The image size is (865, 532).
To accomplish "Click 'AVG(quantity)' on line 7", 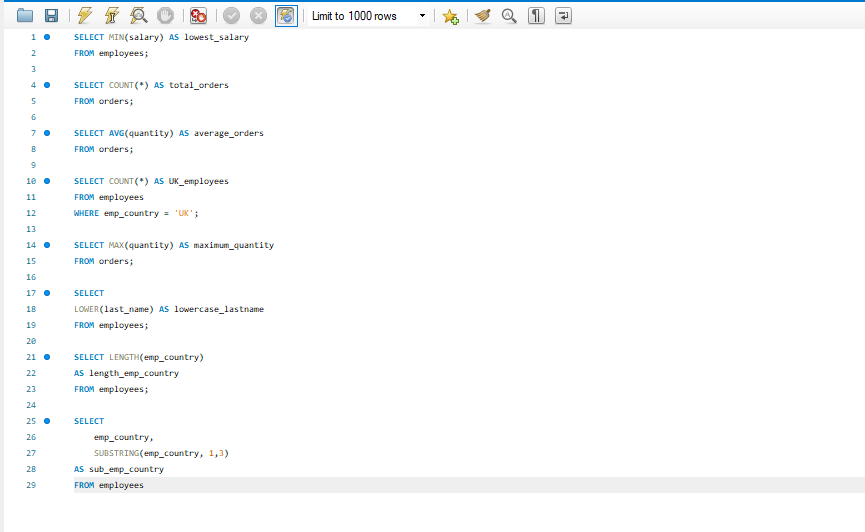I will (x=141, y=133).
